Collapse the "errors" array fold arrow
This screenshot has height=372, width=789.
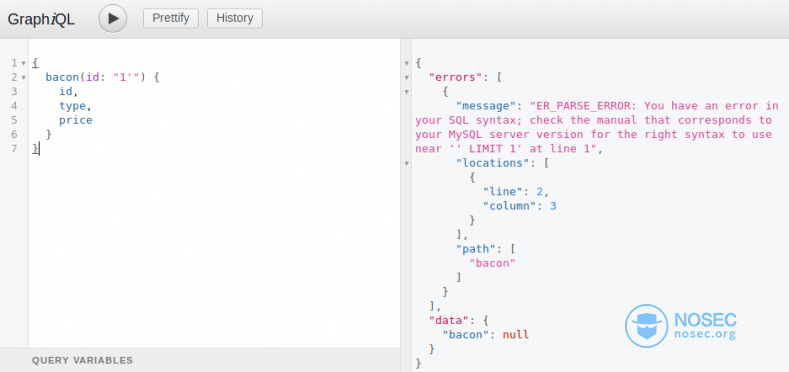tap(407, 78)
